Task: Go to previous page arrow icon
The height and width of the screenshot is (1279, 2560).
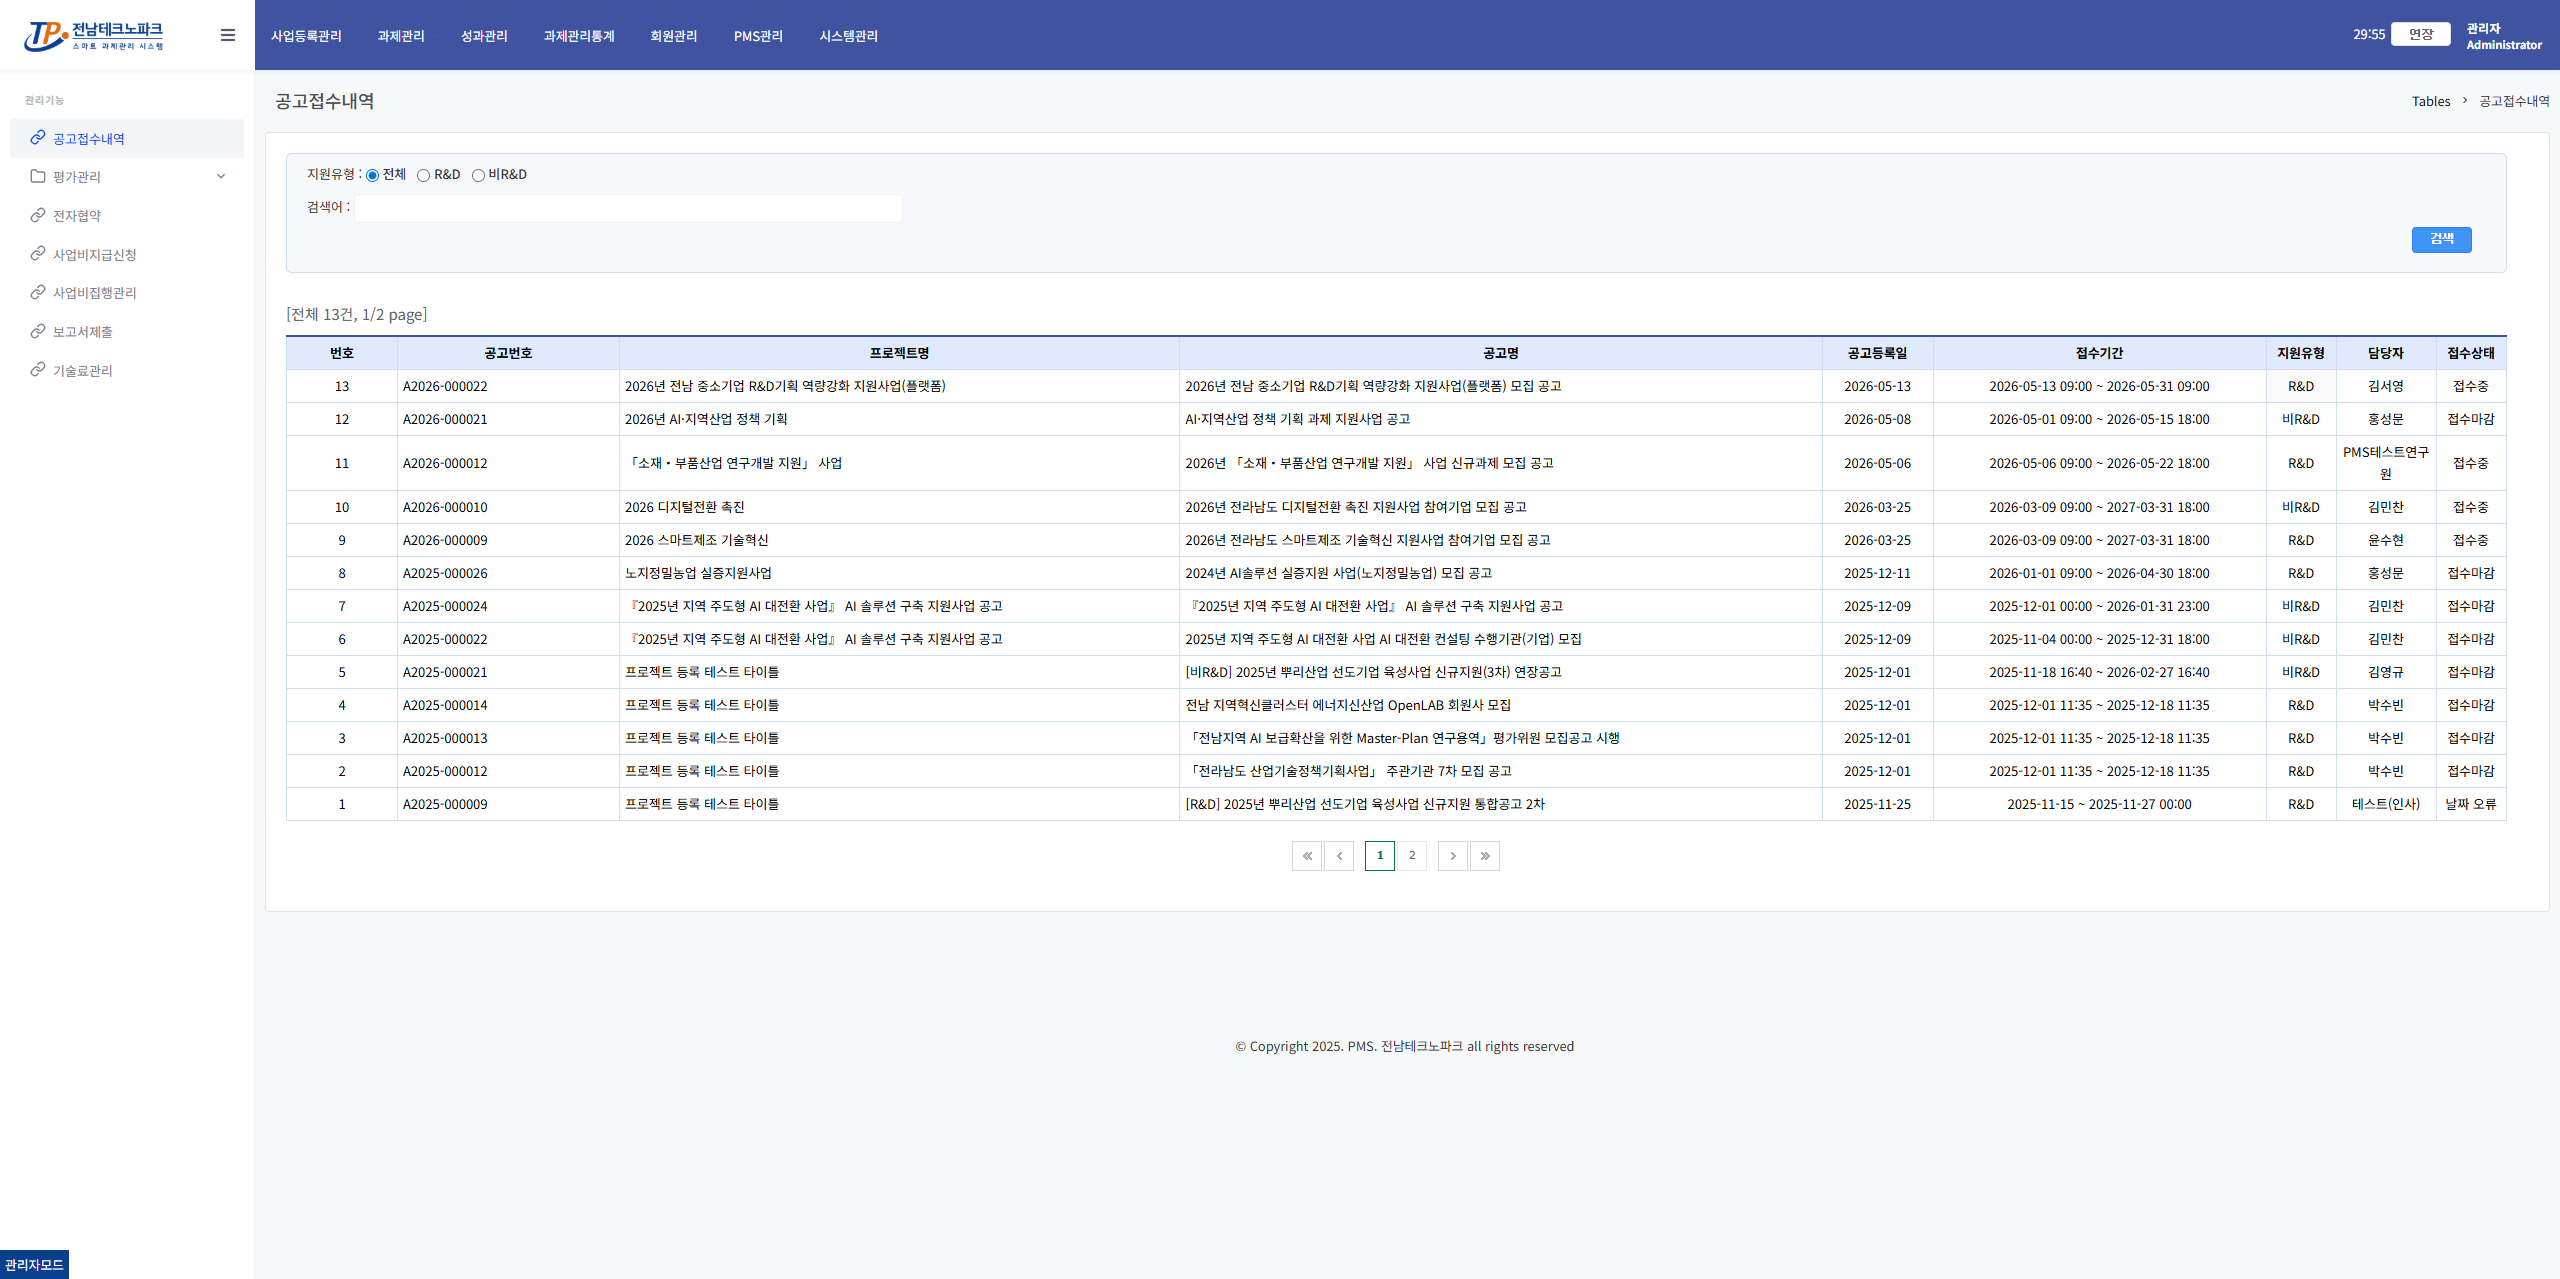Action: pos(1339,856)
